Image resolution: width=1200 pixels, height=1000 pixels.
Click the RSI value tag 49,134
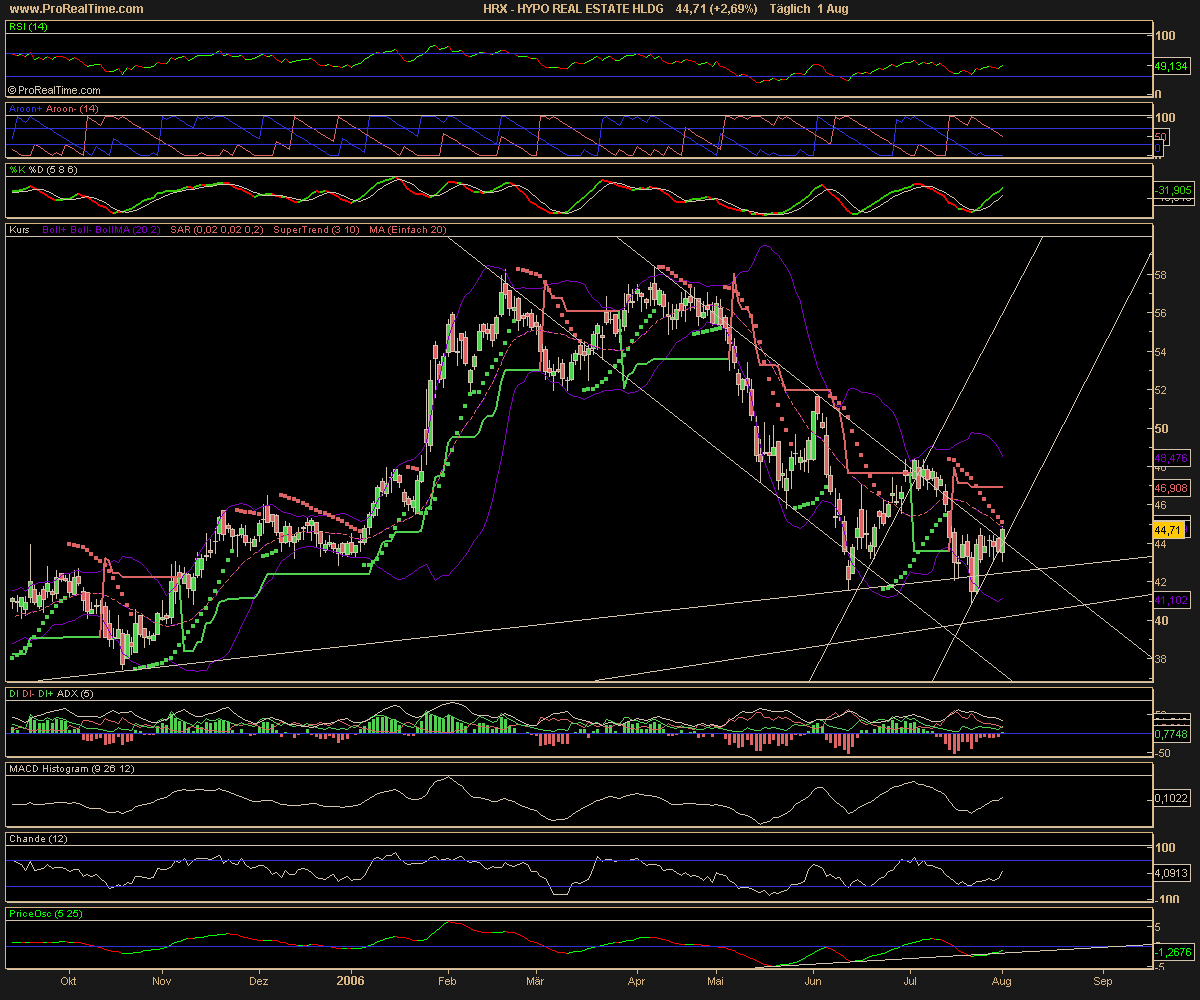1170,66
